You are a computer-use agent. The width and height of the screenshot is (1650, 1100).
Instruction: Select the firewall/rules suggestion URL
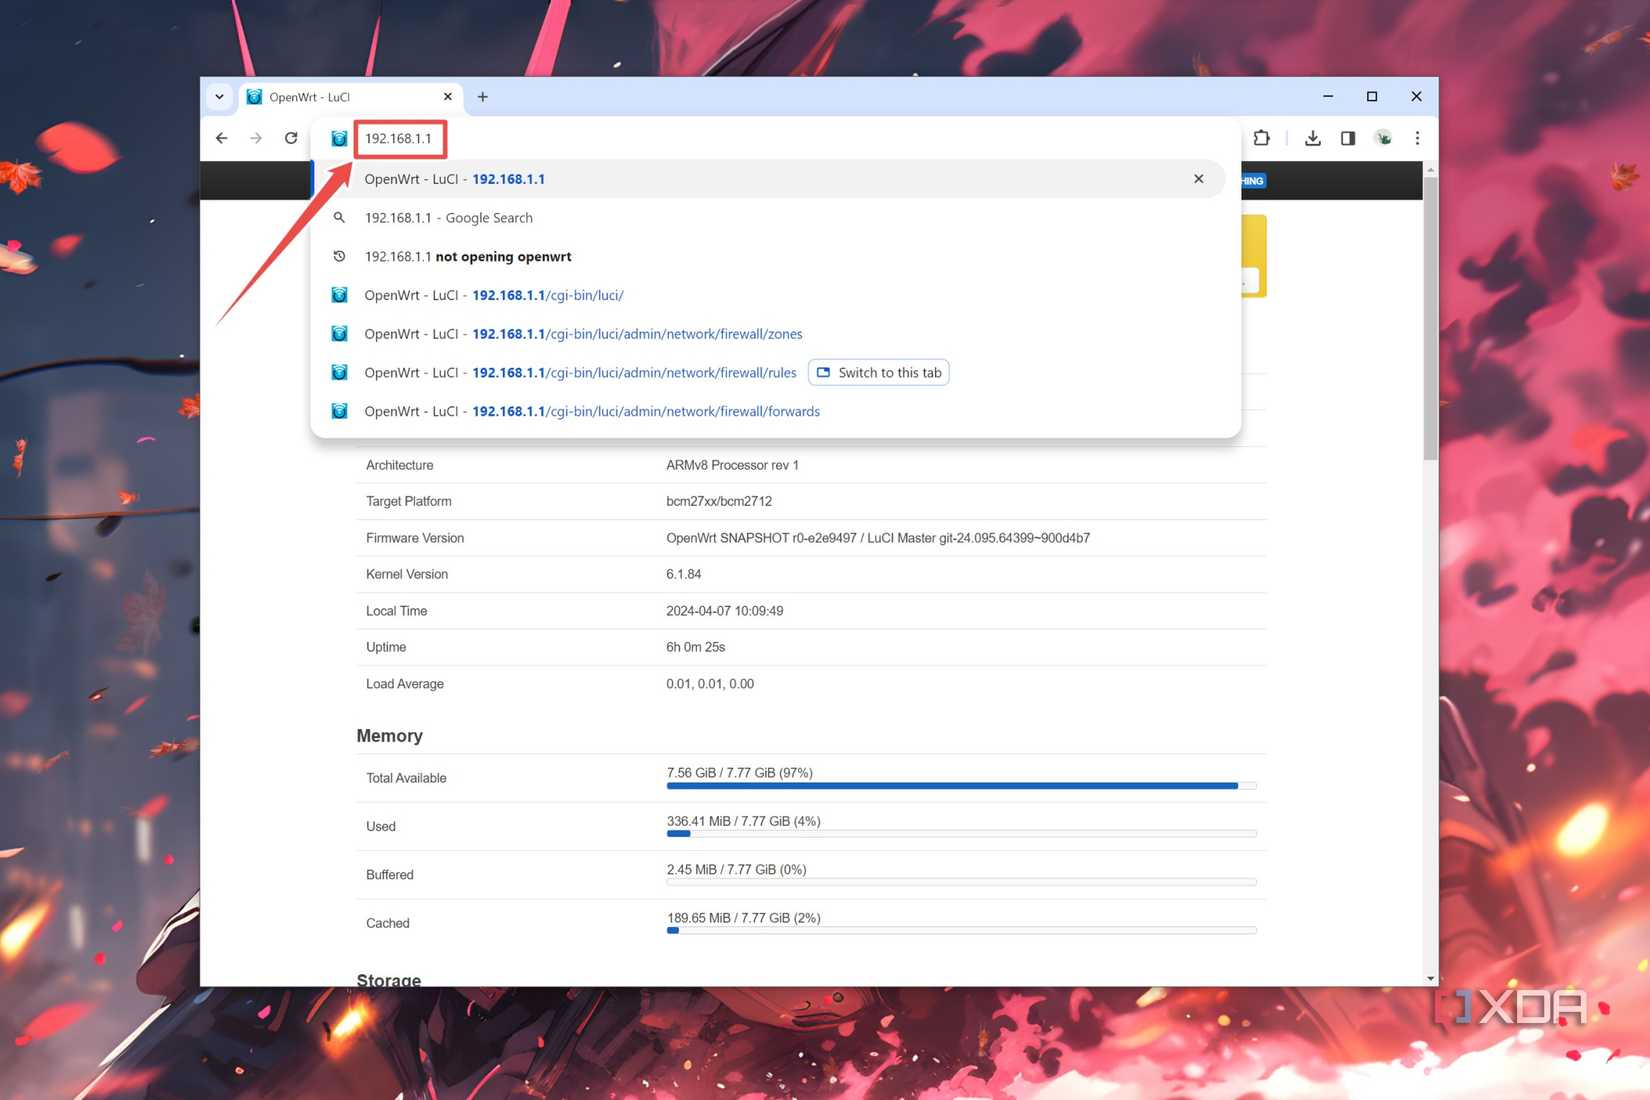point(634,373)
